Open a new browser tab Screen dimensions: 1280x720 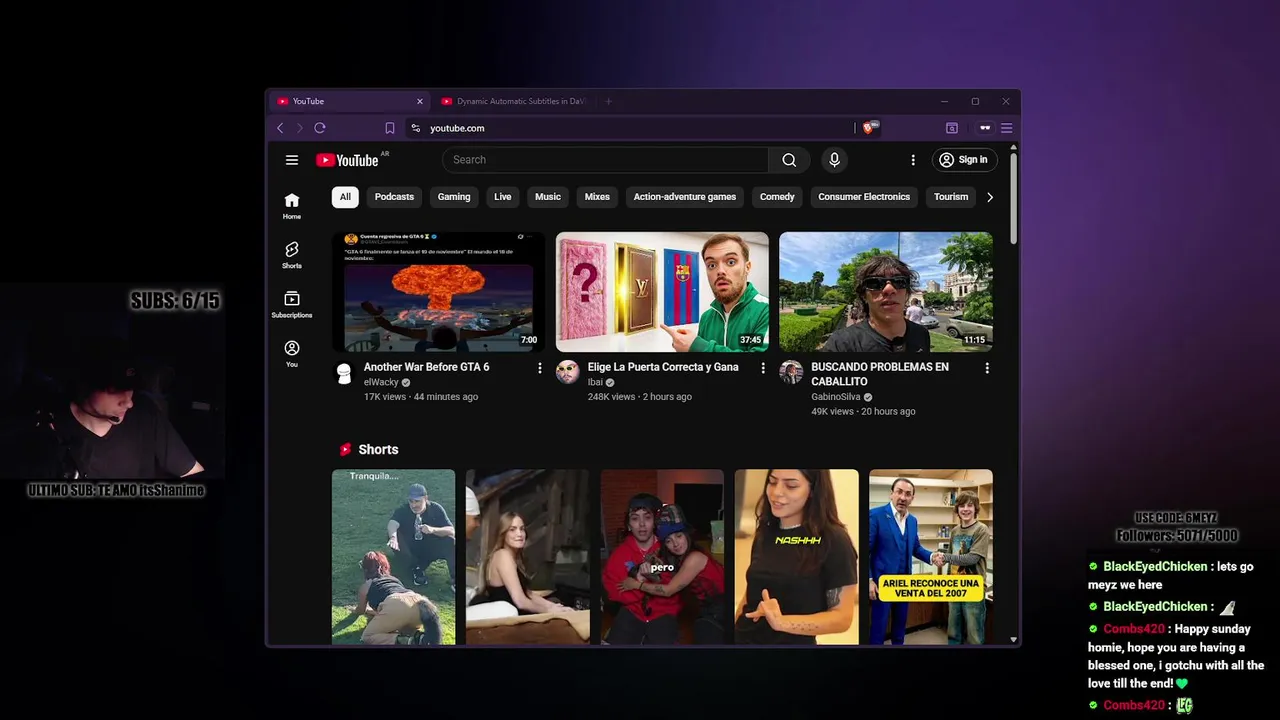[608, 101]
